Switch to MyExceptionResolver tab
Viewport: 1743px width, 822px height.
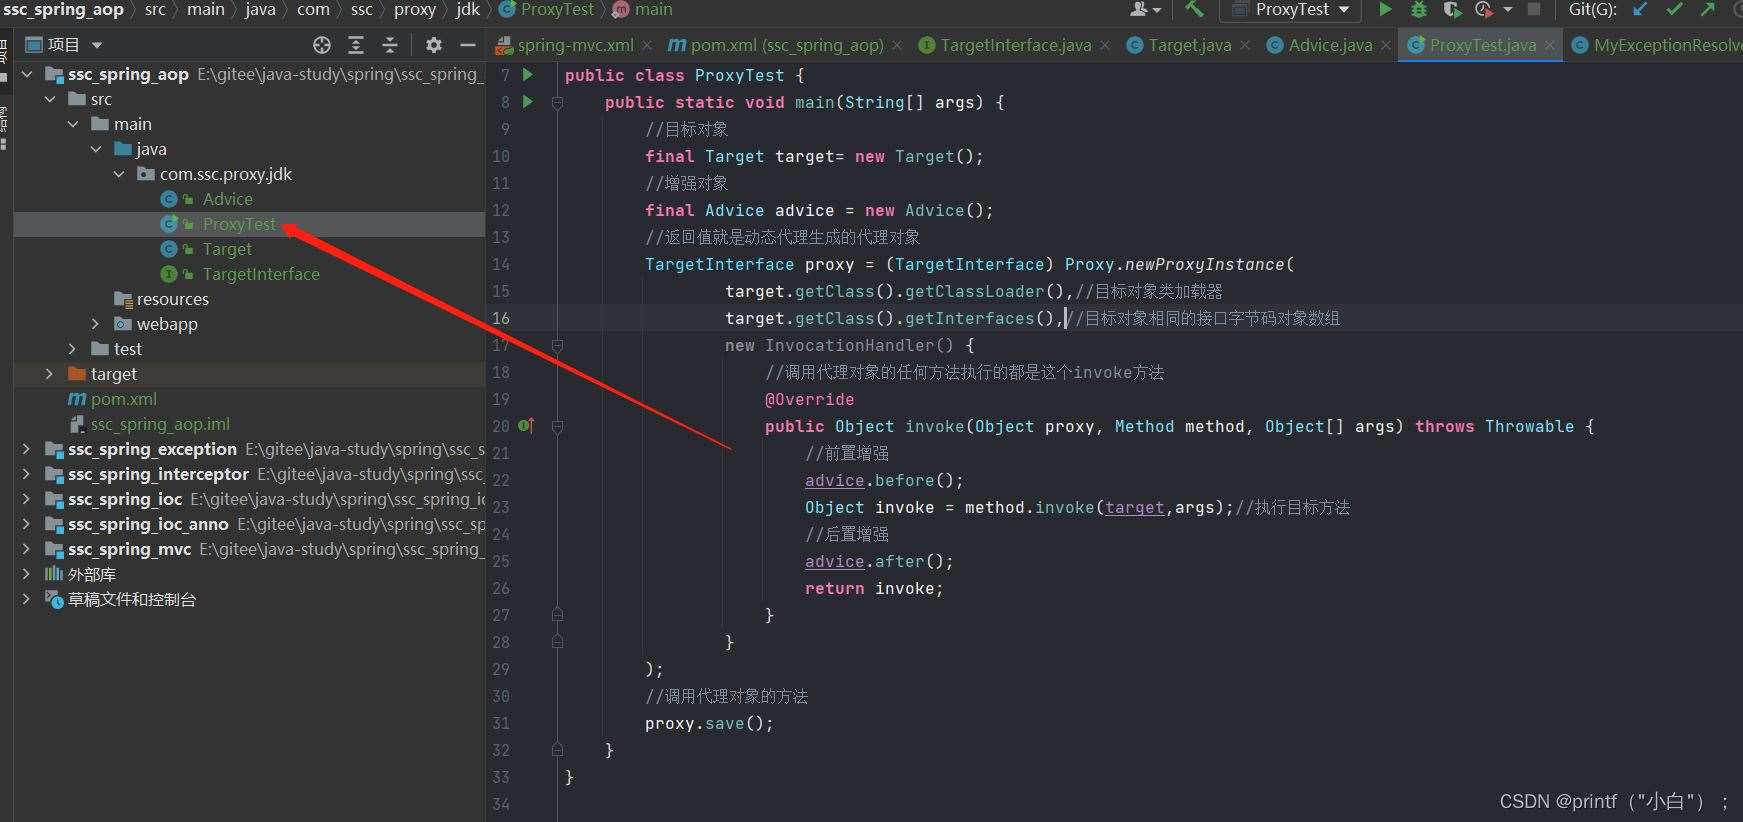click(x=1657, y=45)
